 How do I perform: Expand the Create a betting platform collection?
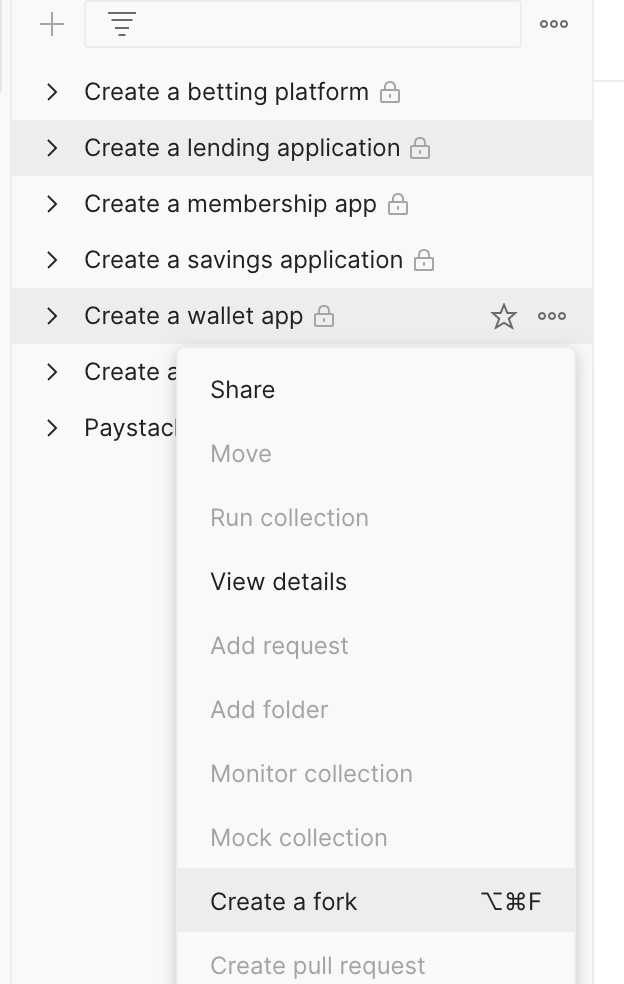52,92
